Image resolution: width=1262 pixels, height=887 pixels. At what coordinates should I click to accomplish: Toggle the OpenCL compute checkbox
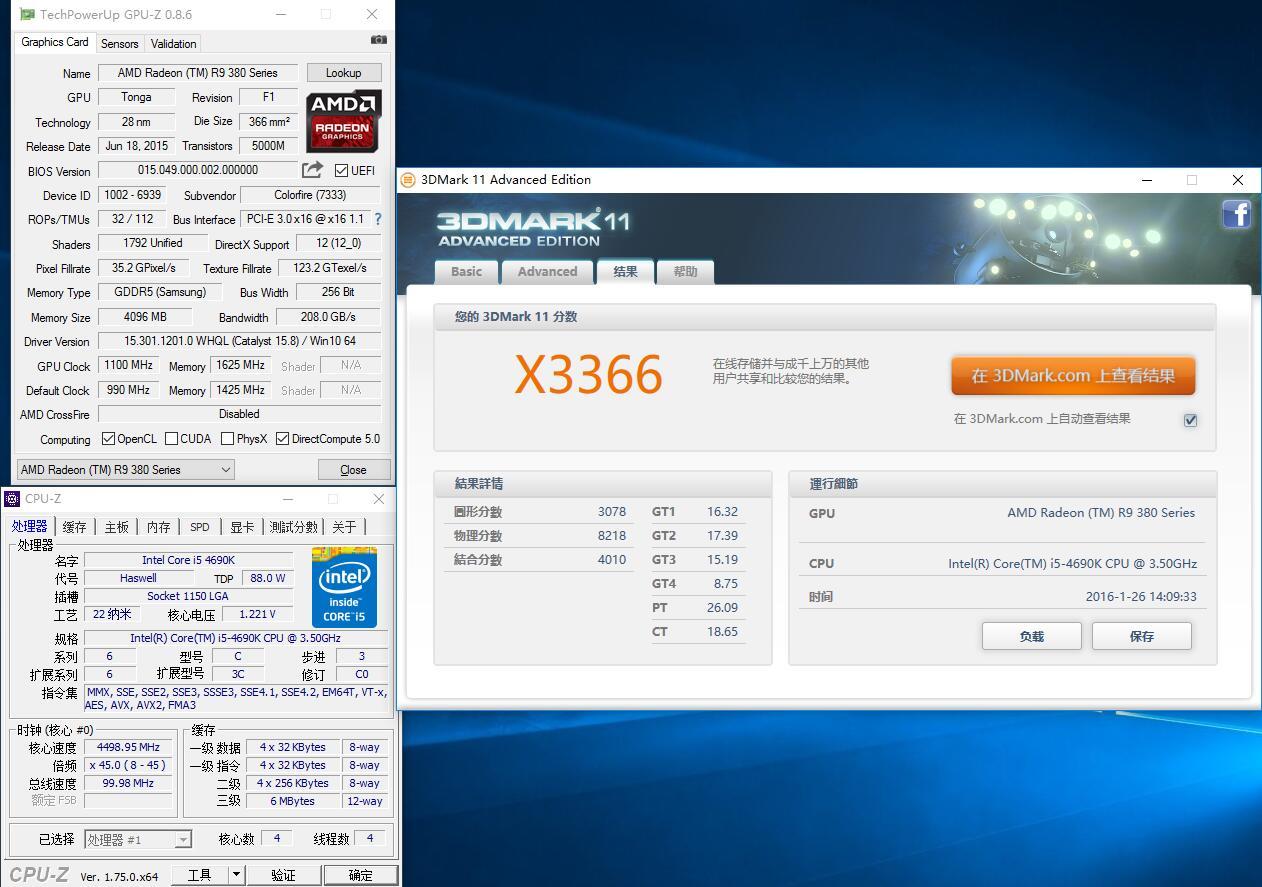click(110, 438)
